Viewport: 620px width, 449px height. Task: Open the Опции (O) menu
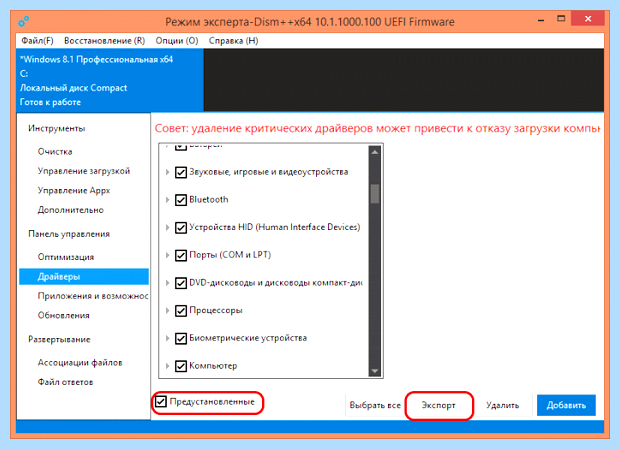pos(177,41)
